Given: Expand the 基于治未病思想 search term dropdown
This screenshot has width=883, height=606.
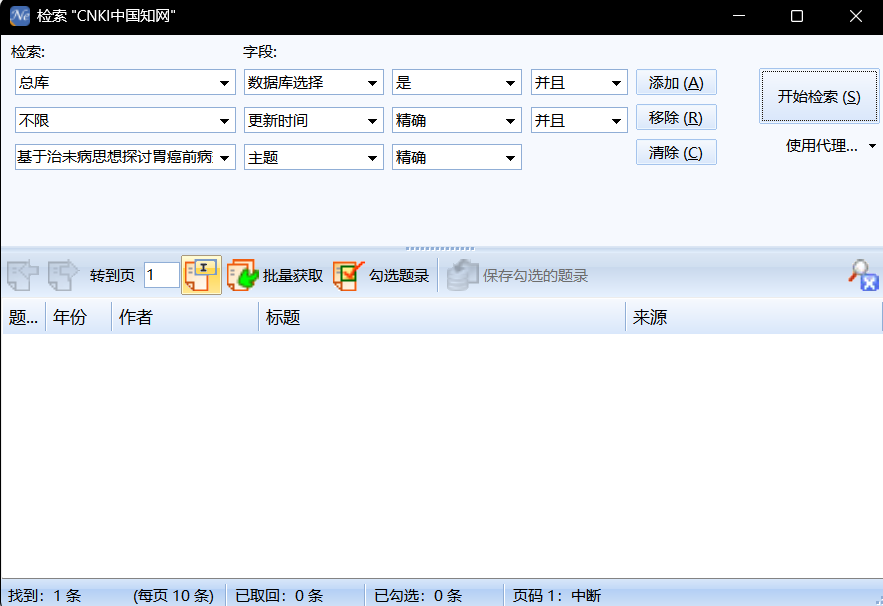Looking at the screenshot, I should tap(224, 158).
